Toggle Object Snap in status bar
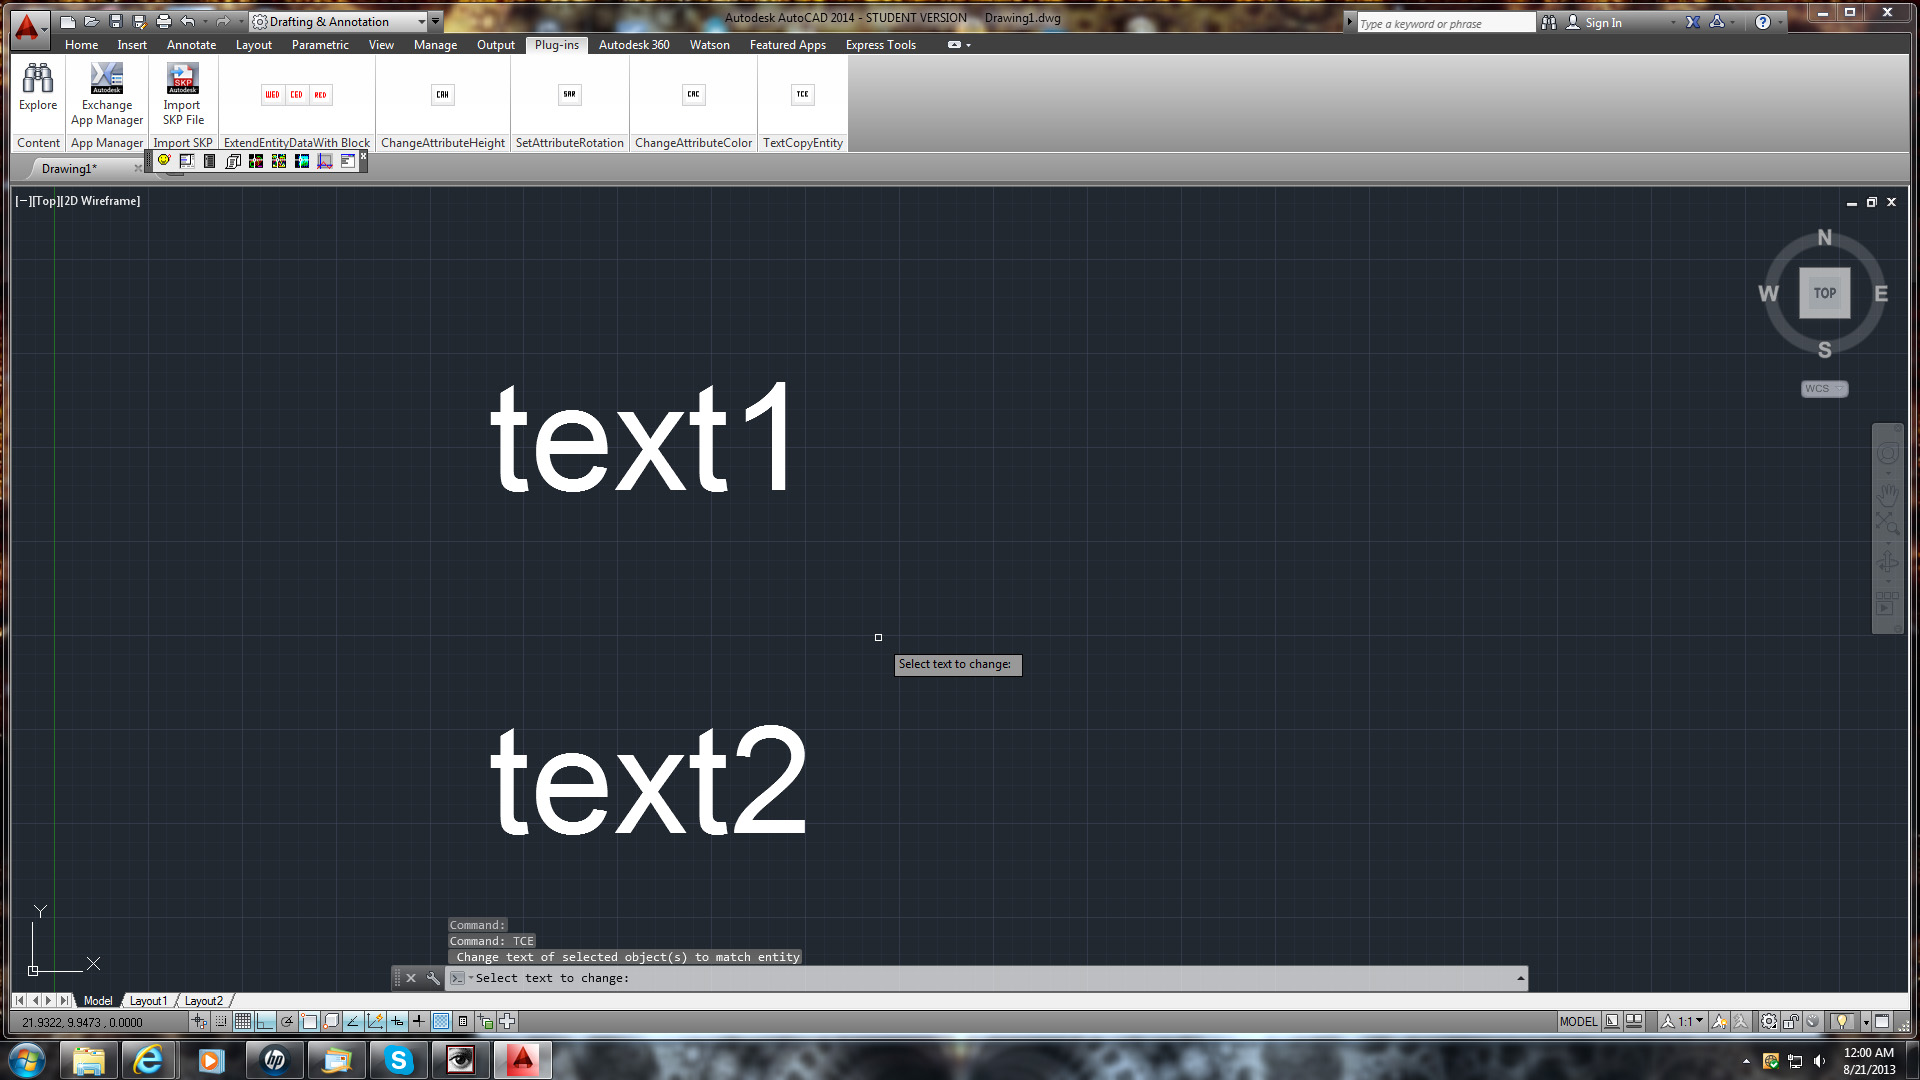 click(309, 1021)
